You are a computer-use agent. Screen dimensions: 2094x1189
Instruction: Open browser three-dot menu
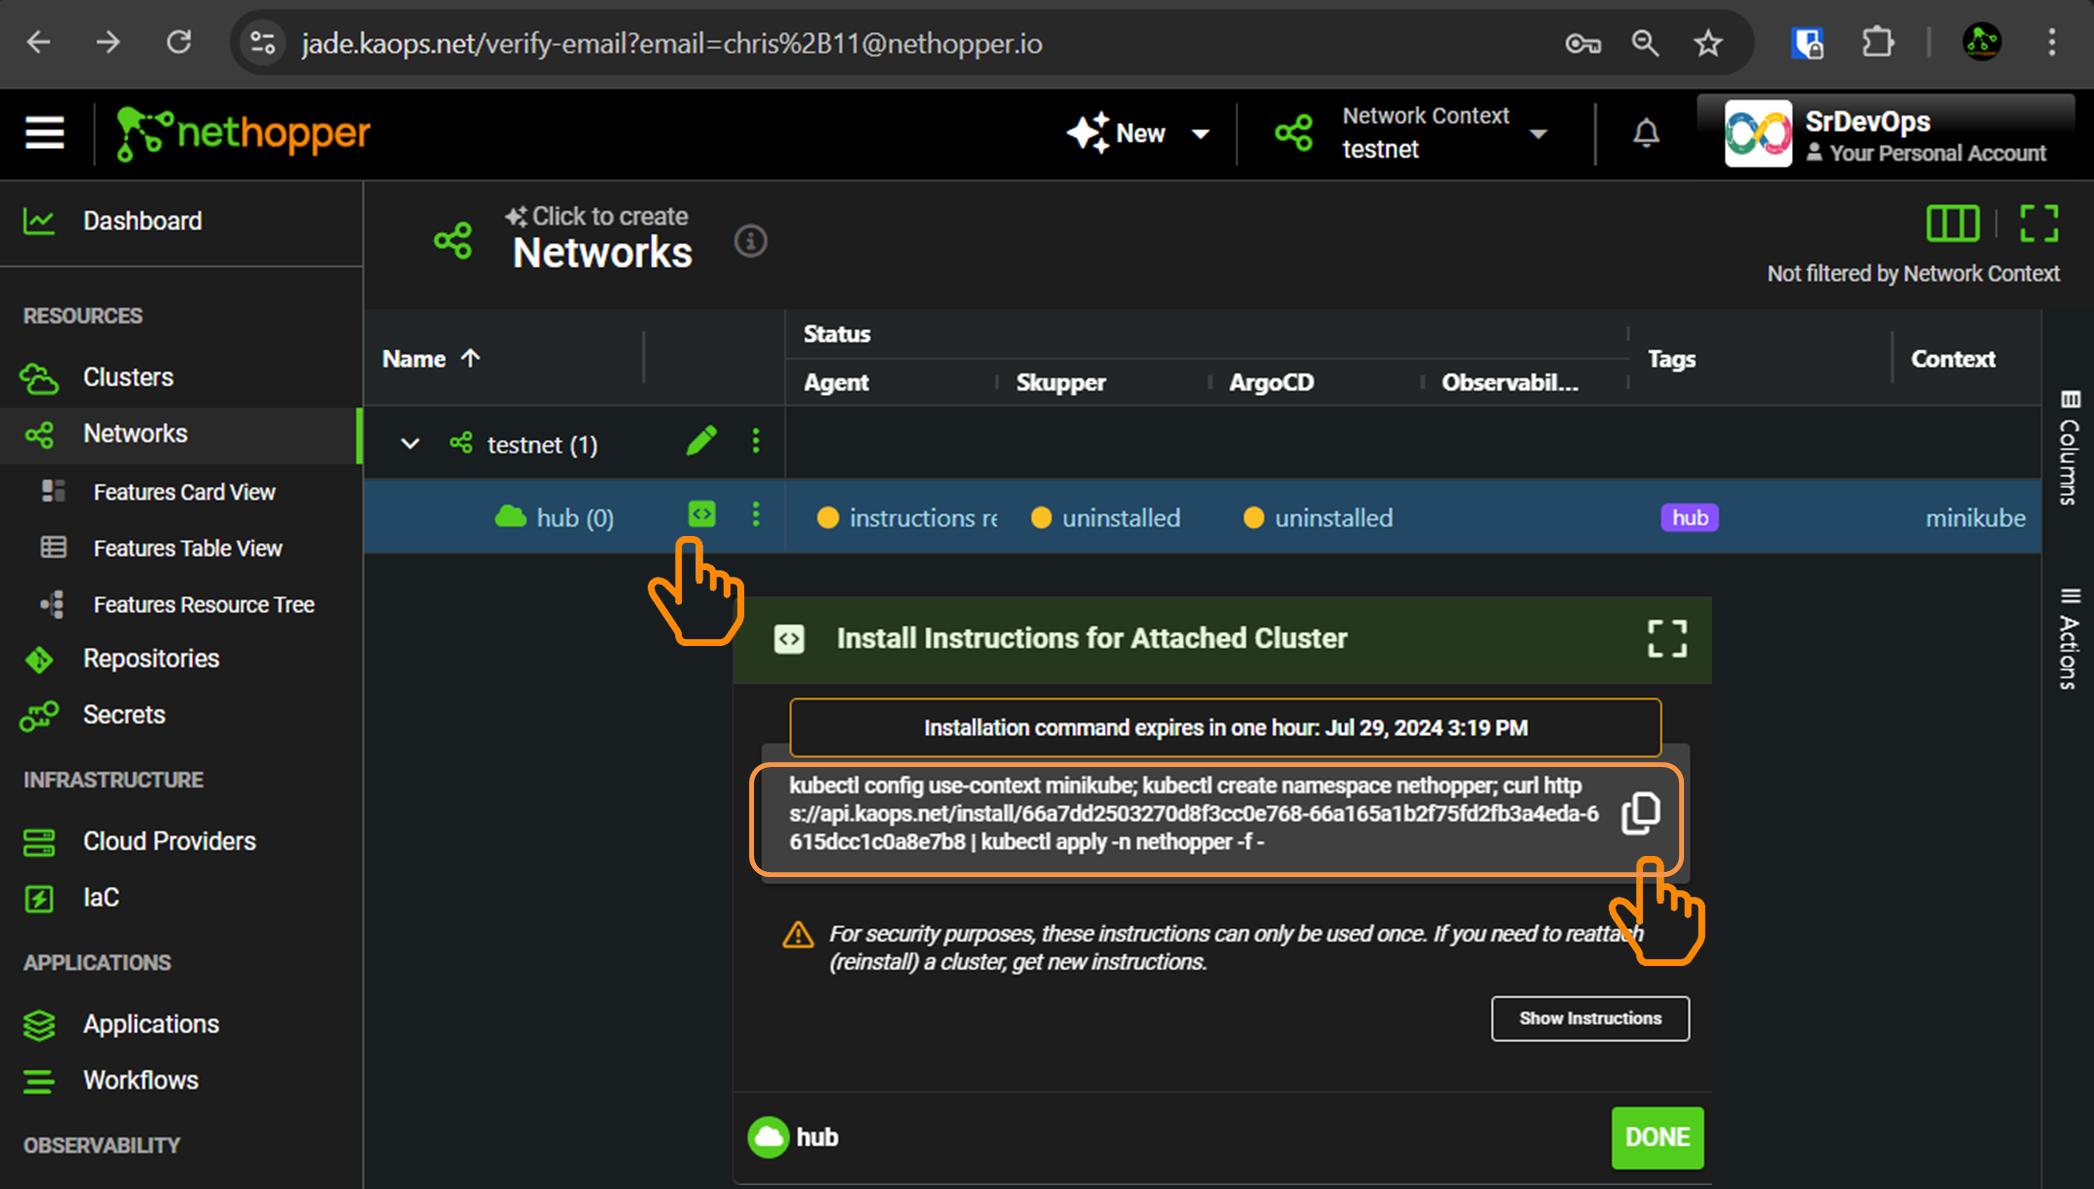(2051, 43)
